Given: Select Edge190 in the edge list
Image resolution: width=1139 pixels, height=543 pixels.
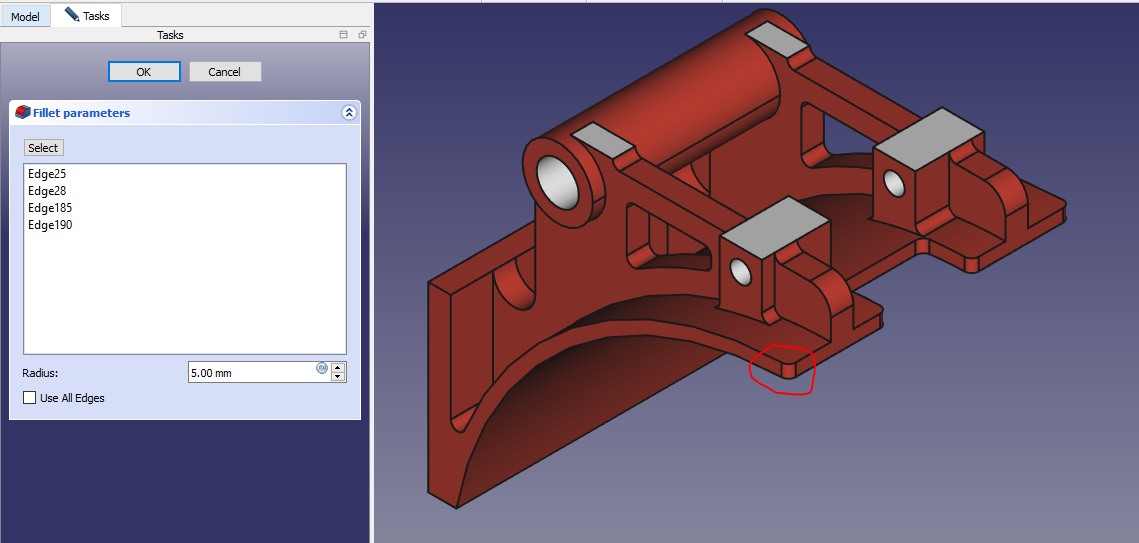Looking at the screenshot, I should (50, 225).
